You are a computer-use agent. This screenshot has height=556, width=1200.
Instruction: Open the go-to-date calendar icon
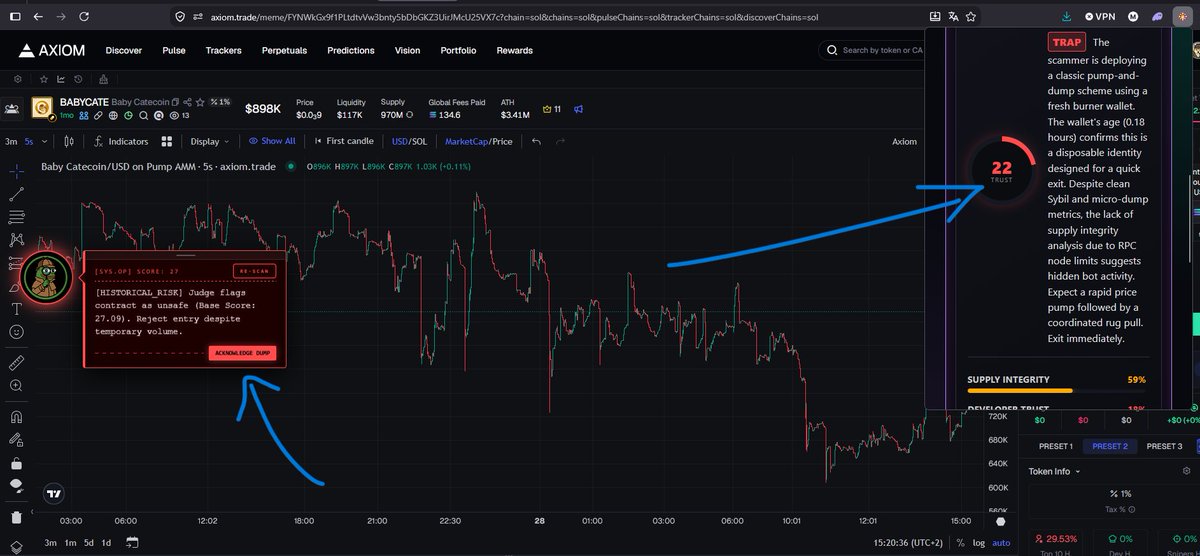132,543
